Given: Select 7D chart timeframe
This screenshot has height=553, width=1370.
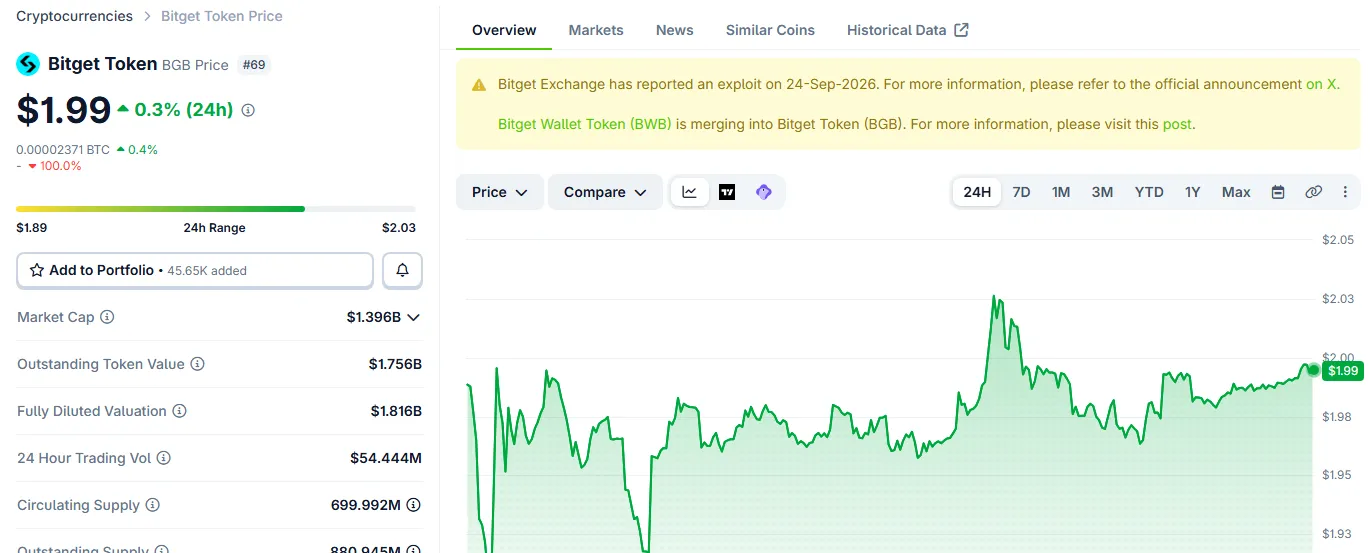Looking at the screenshot, I should (x=1021, y=192).
